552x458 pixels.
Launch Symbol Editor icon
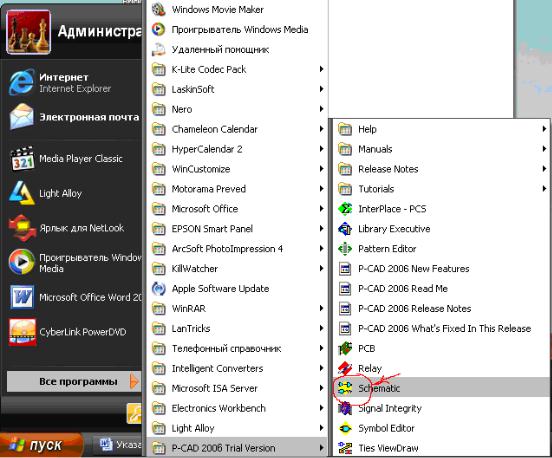point(345,428)
